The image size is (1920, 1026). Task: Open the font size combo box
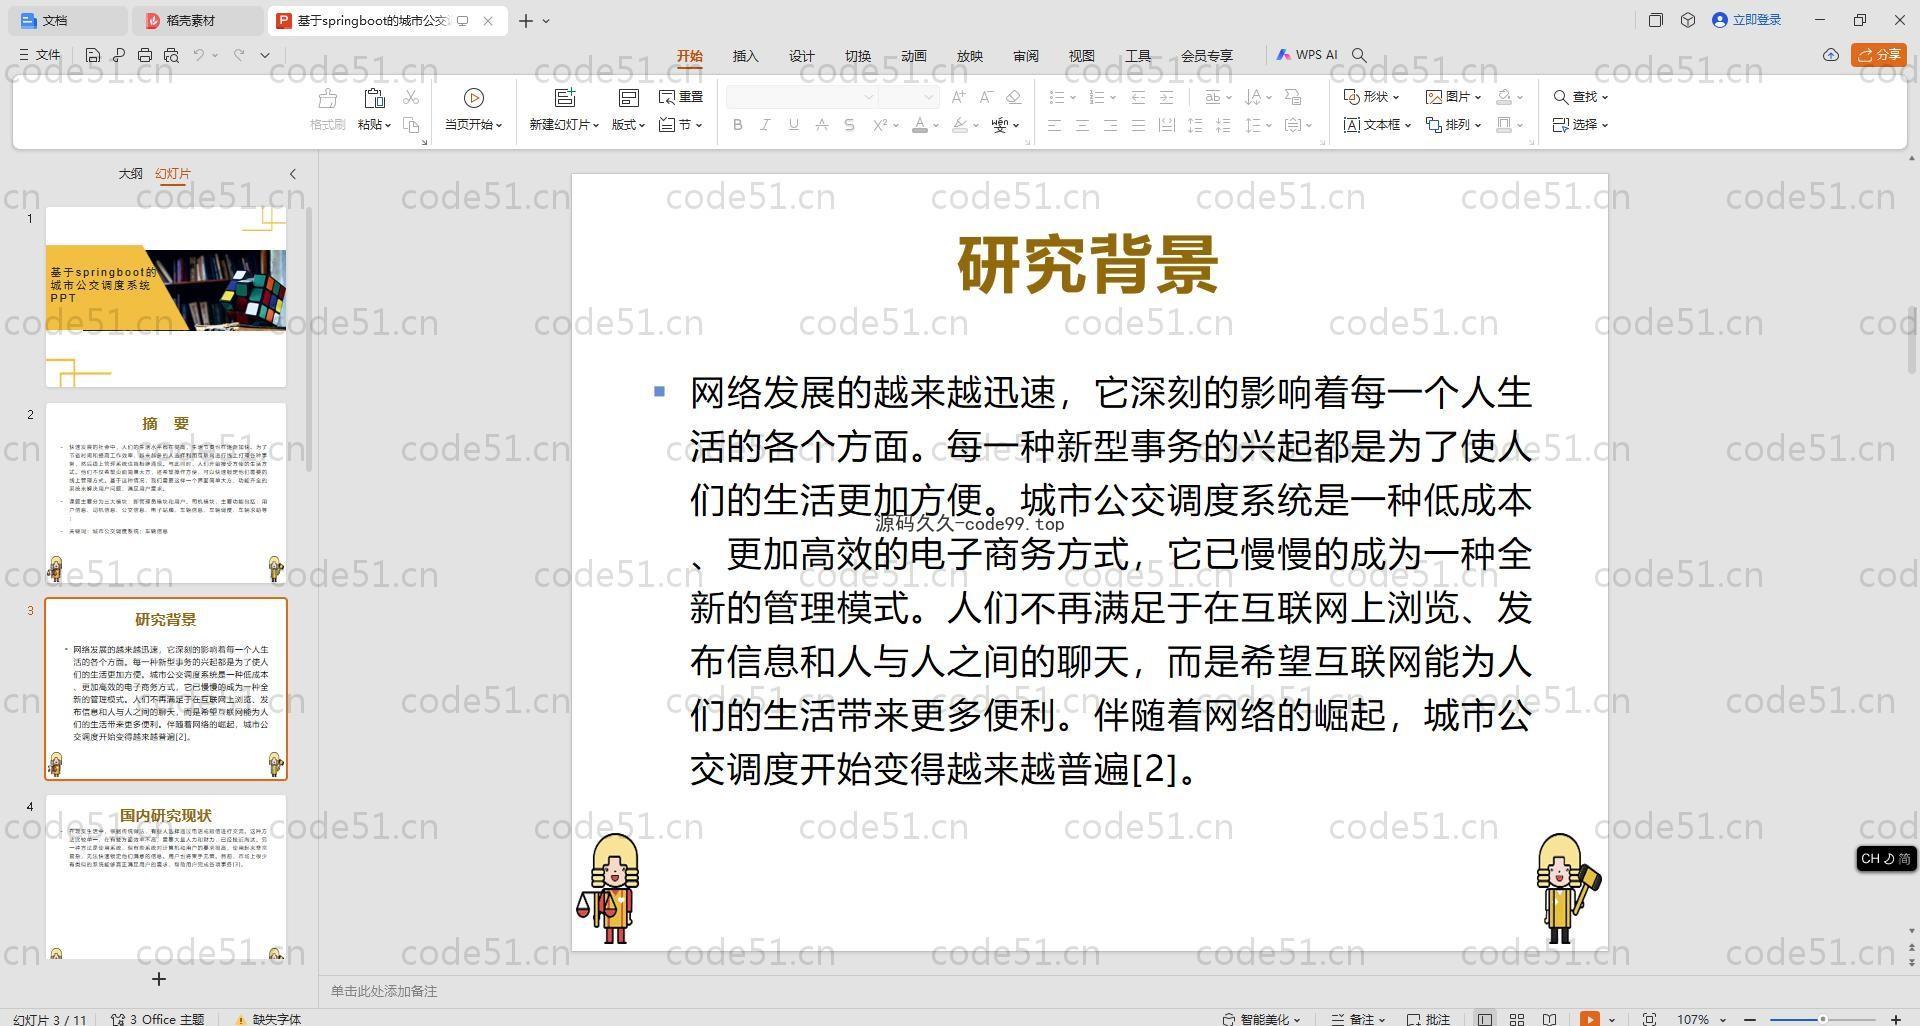click(x=909, y=97)
